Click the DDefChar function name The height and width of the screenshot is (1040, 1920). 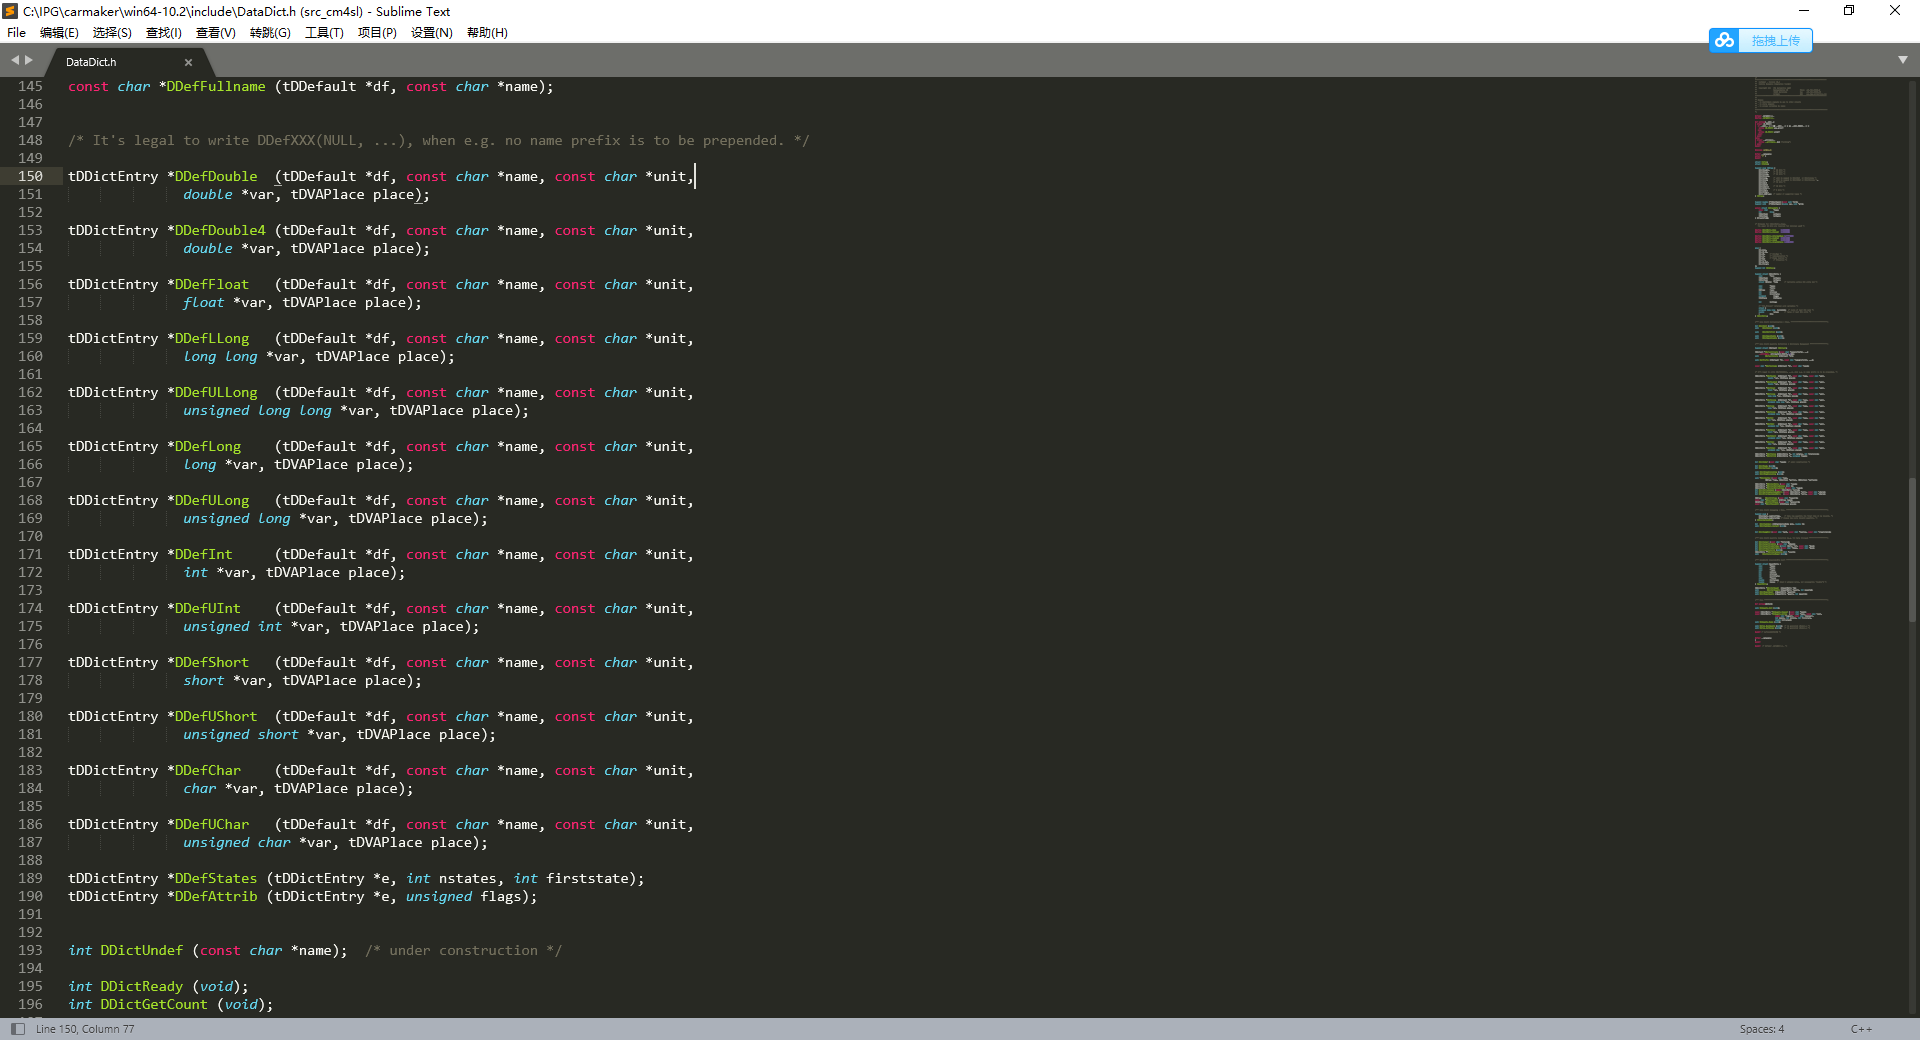pos(208,771)
